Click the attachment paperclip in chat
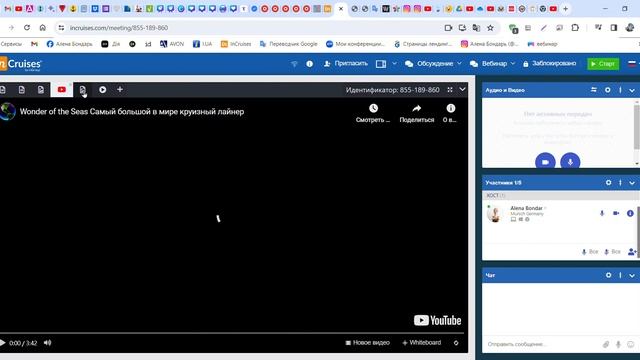640x360 pixels. 606,345
